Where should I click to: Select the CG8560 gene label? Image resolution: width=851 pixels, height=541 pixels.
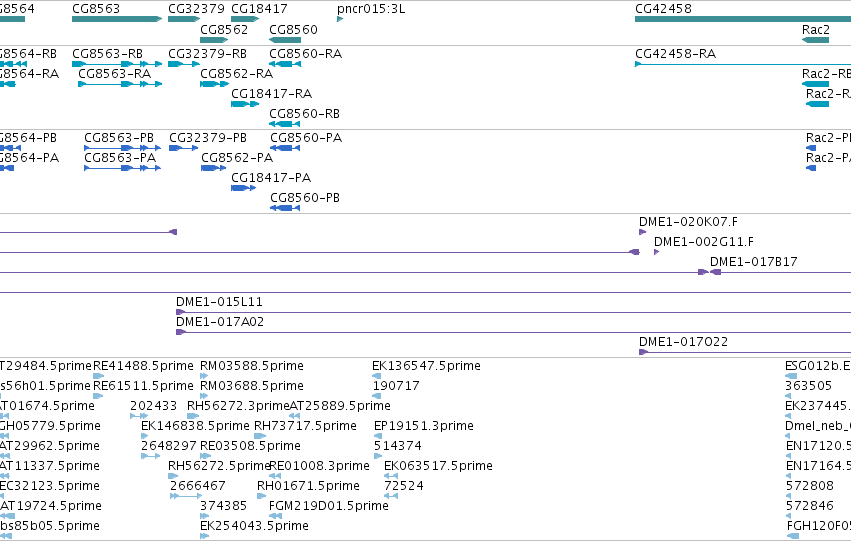point(293,29)
